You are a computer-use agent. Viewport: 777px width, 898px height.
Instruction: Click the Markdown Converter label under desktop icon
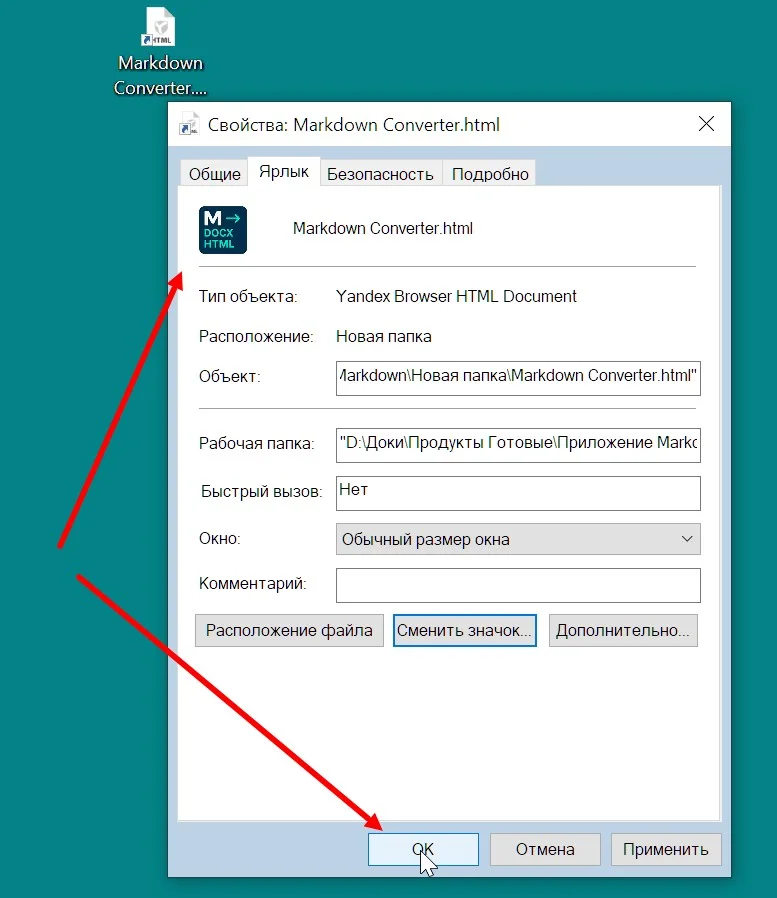coord(160,75)
